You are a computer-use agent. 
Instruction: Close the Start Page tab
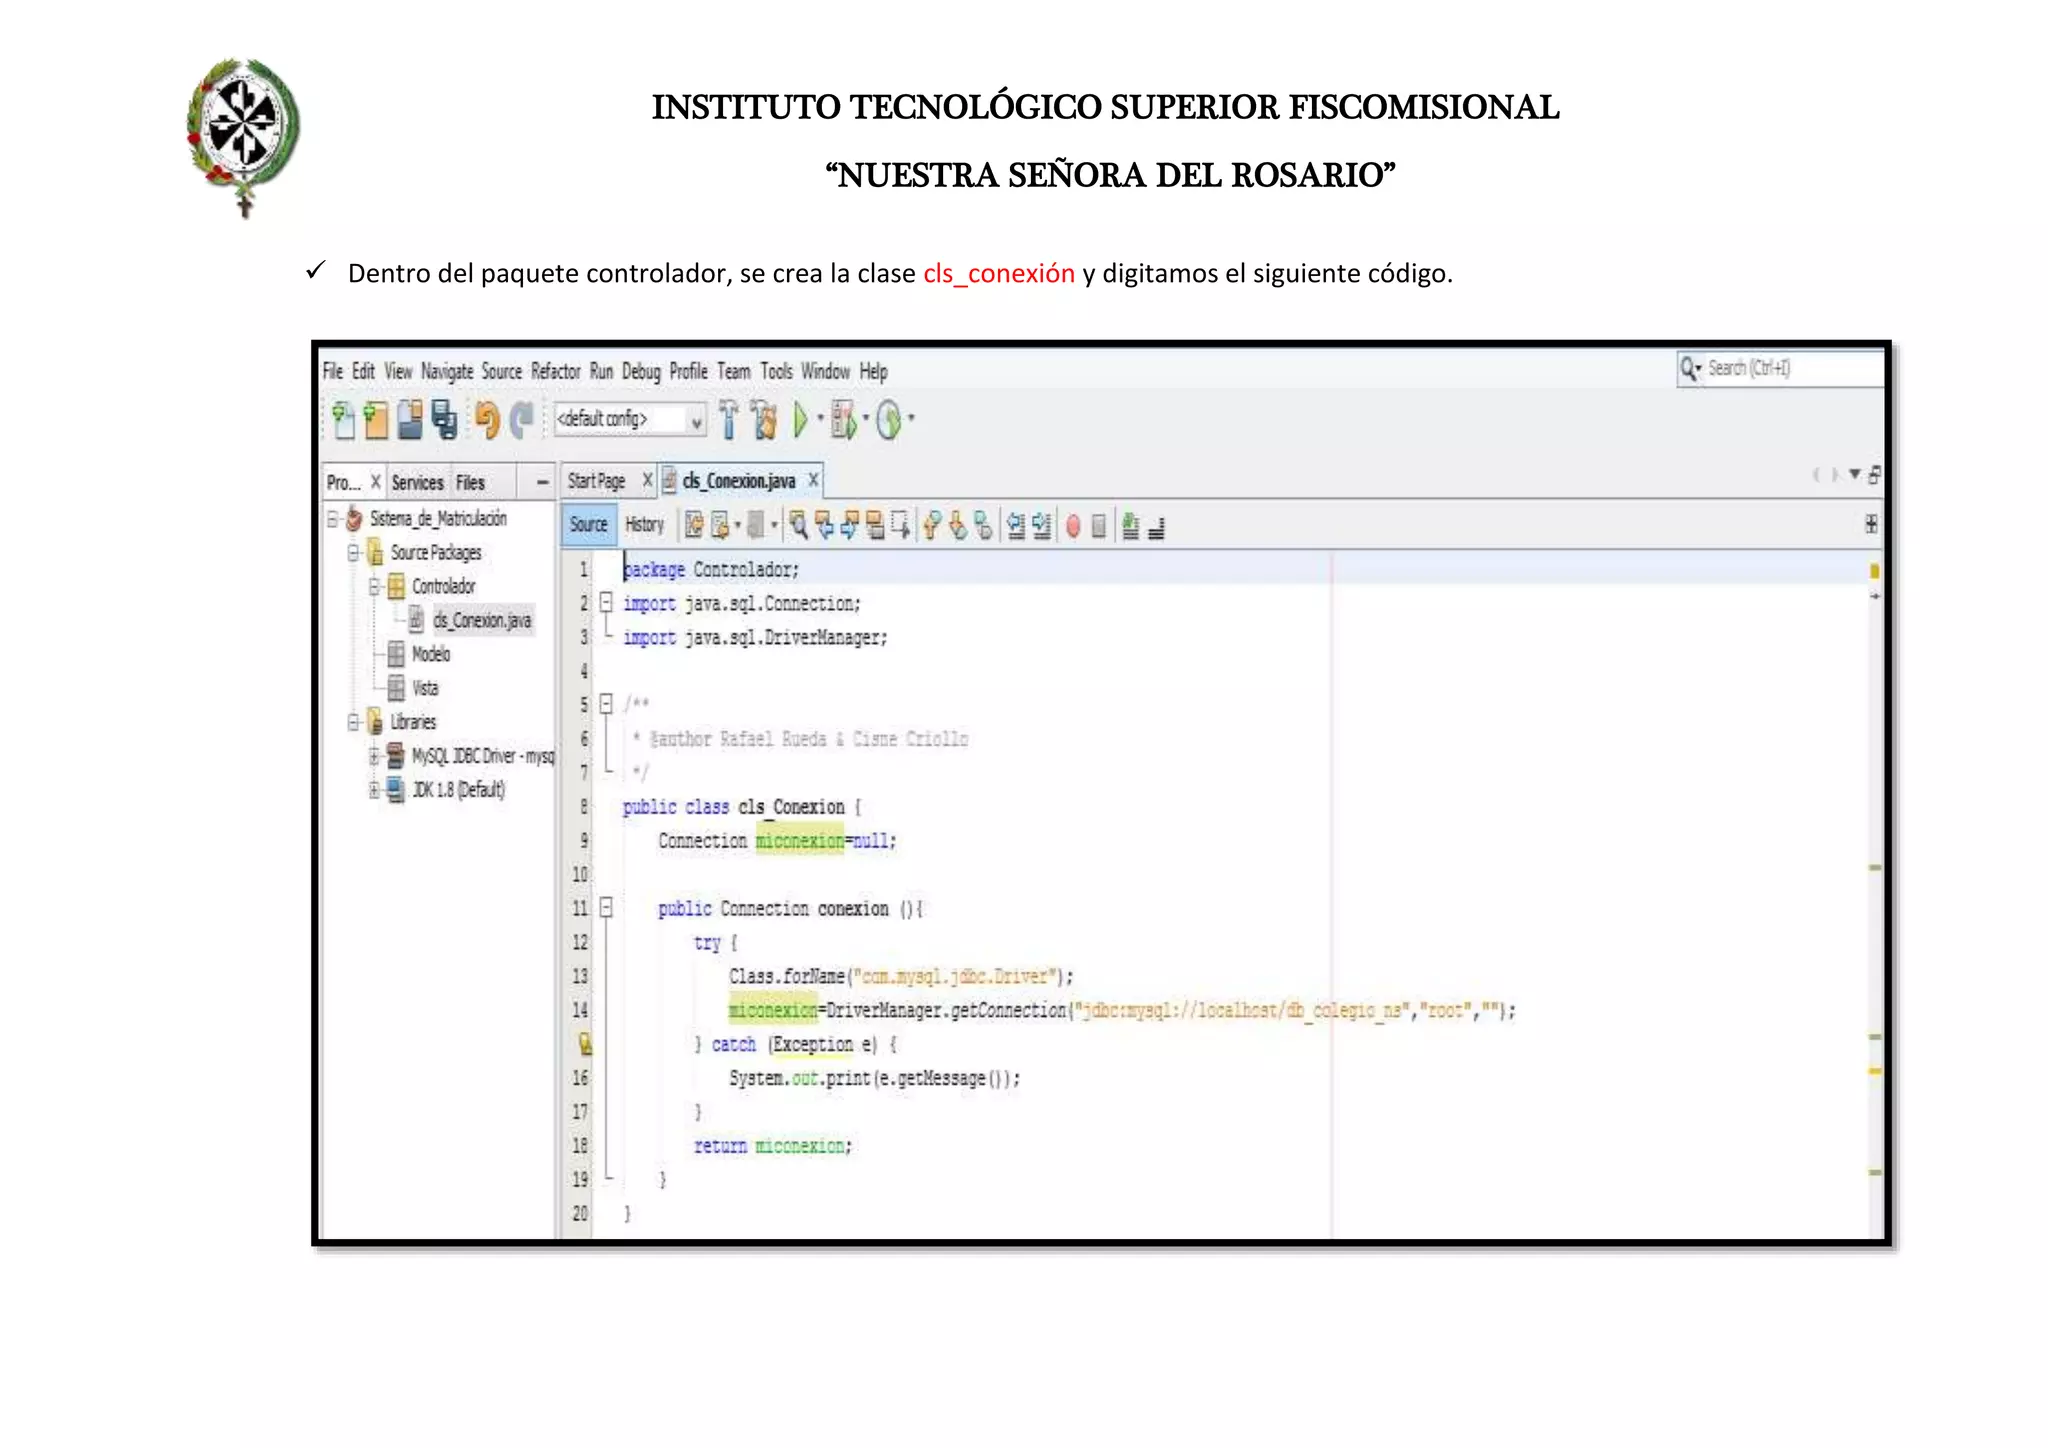click(647, 481)
